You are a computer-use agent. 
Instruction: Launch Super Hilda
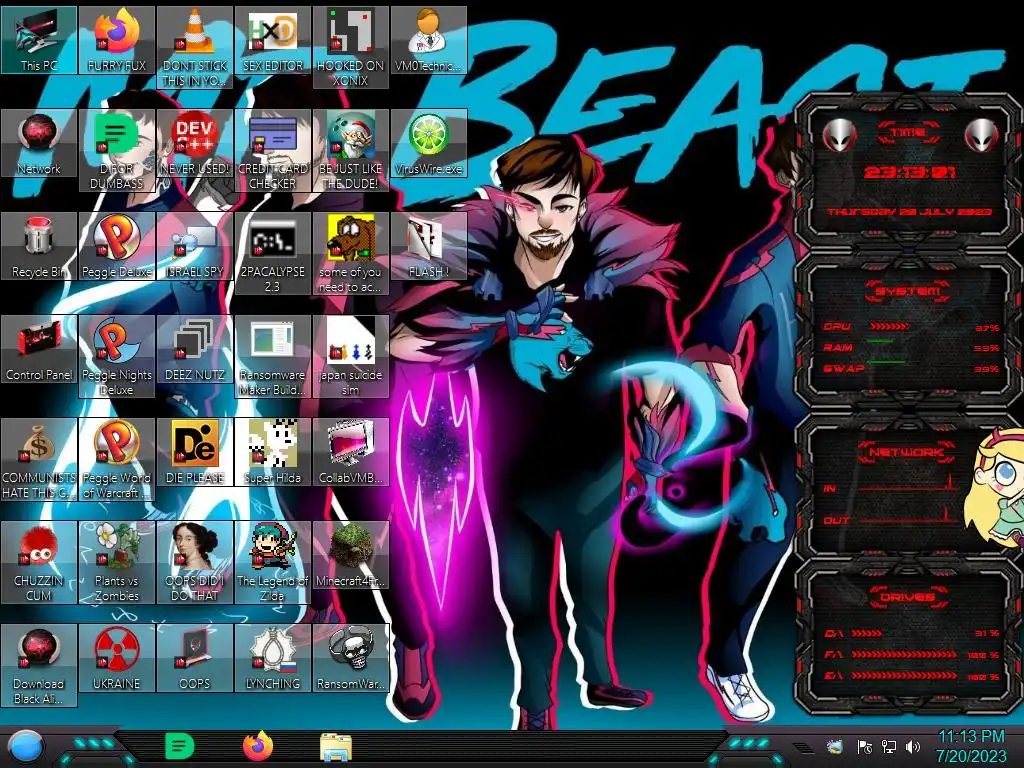273,453
